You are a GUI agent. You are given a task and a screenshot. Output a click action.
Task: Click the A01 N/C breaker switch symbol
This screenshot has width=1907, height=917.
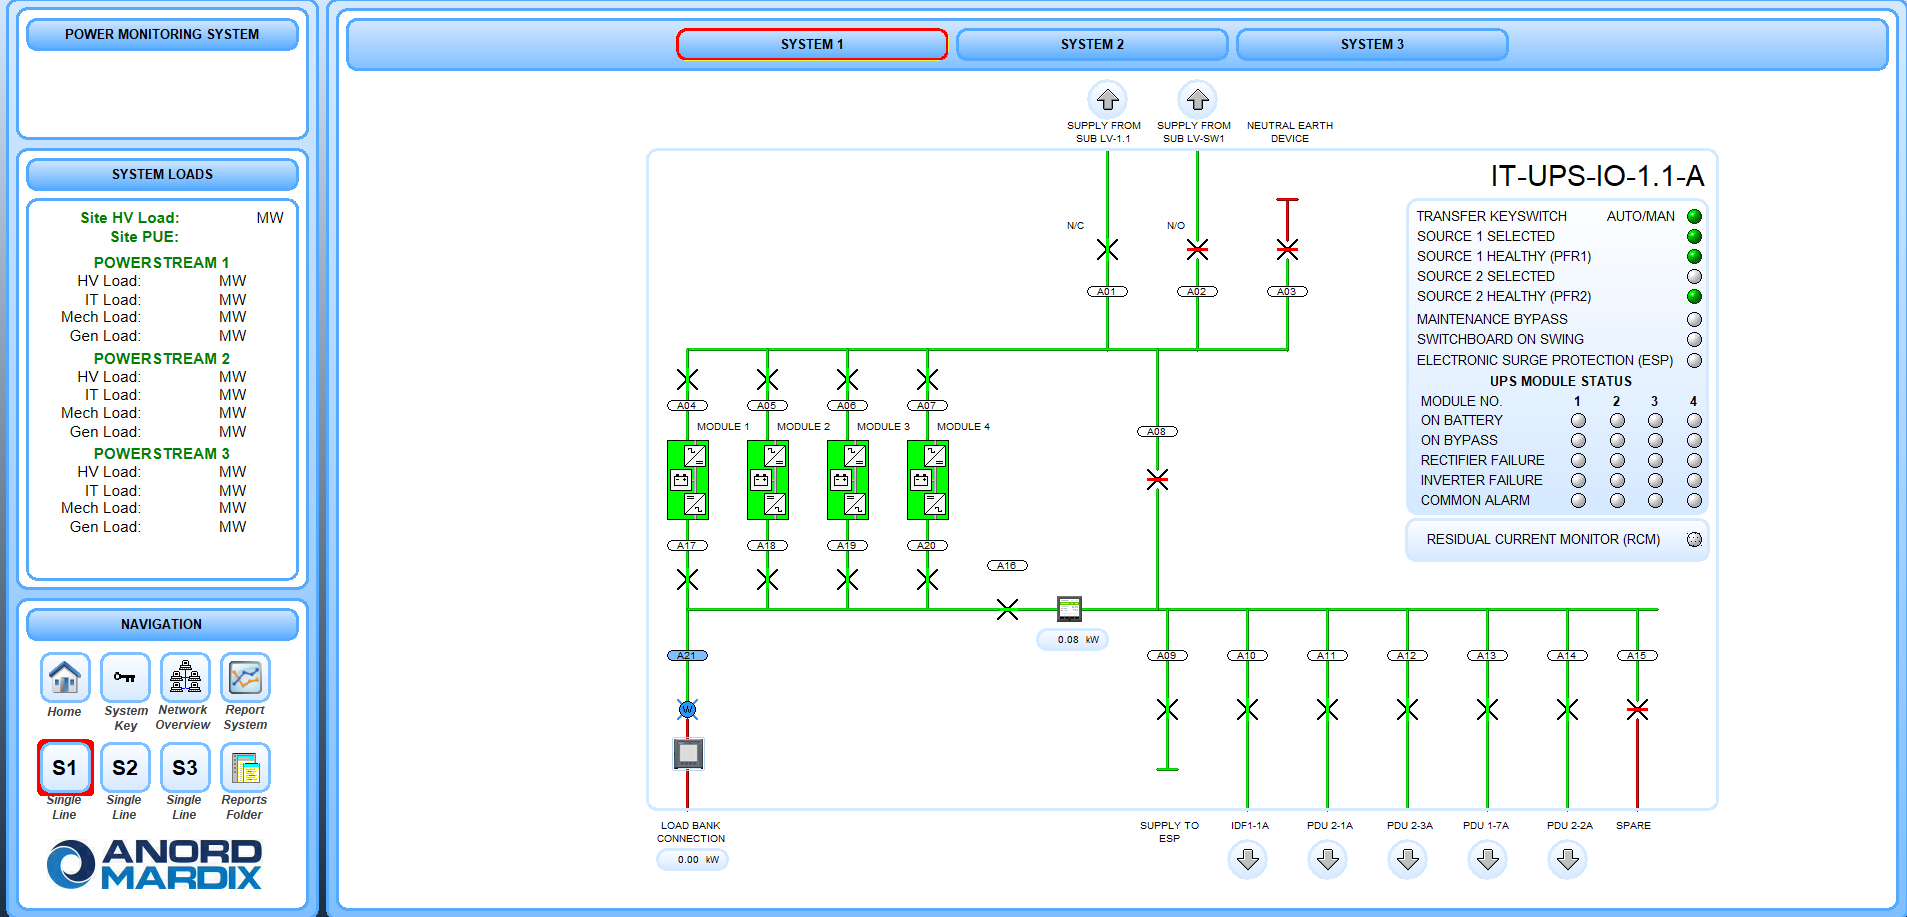tap(1107, 249)
